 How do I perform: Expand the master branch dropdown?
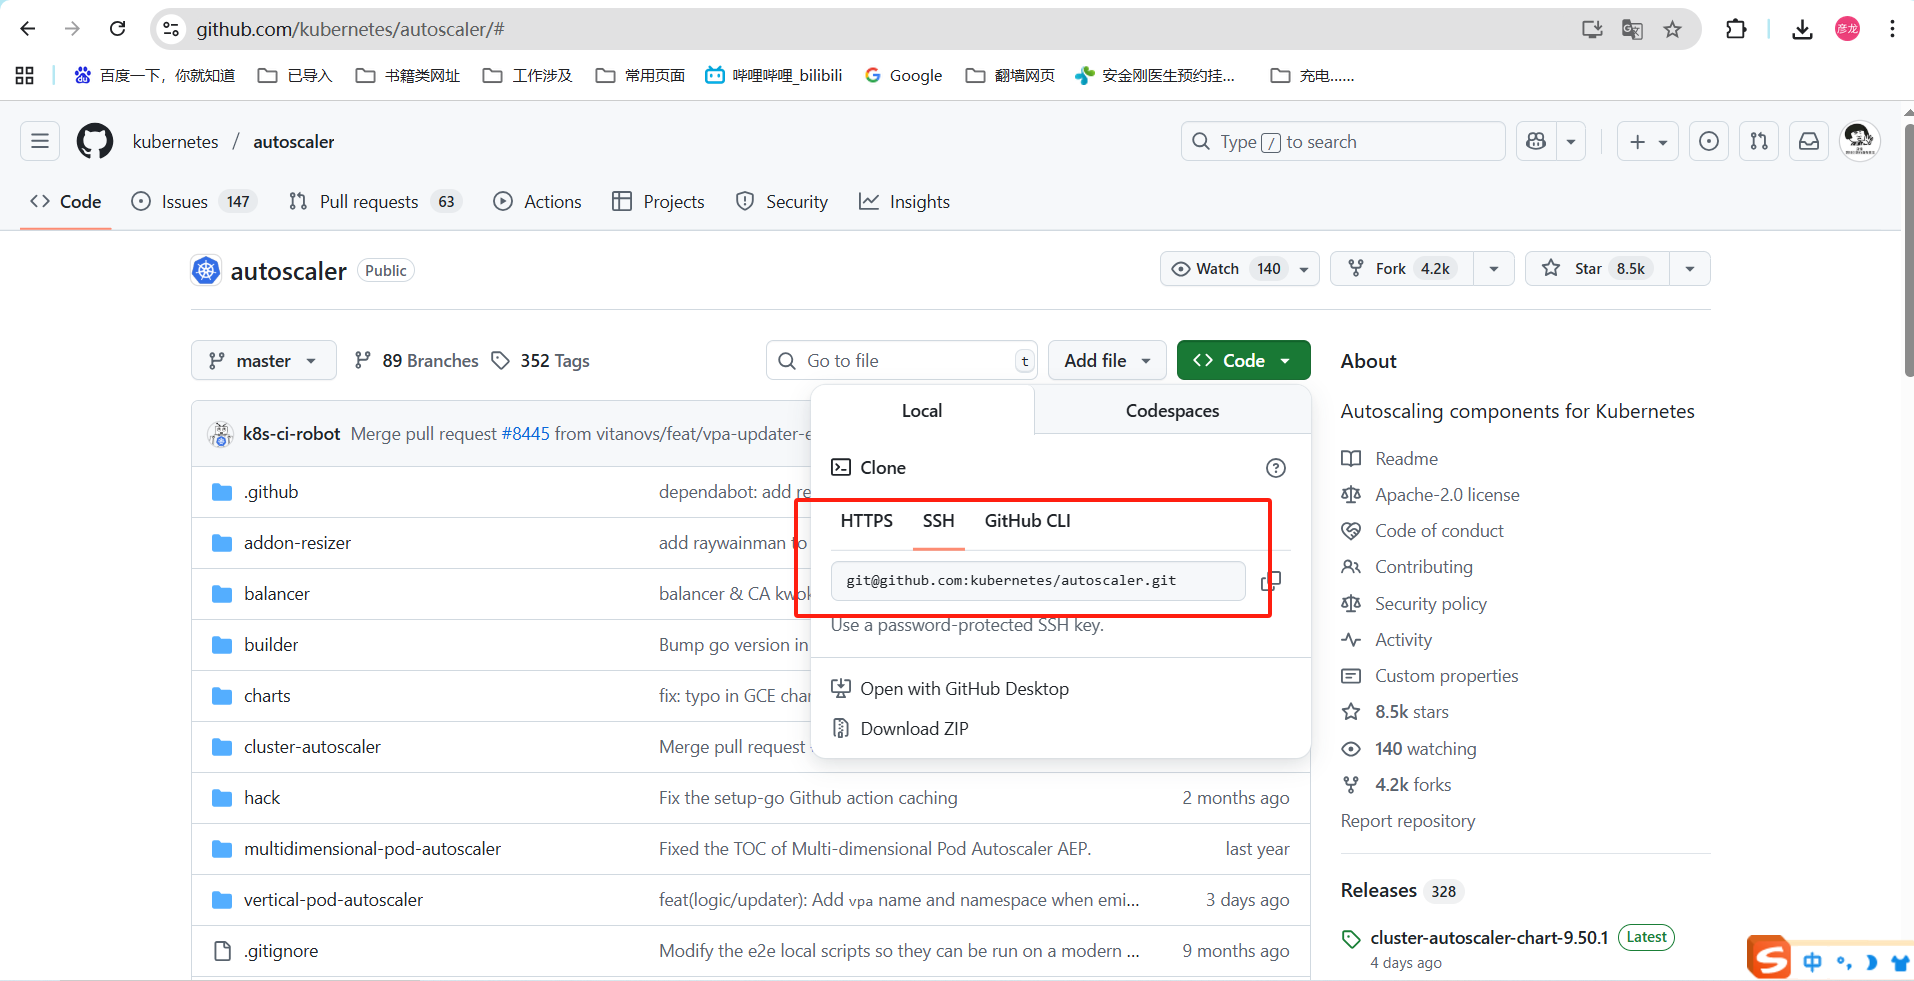264,360
